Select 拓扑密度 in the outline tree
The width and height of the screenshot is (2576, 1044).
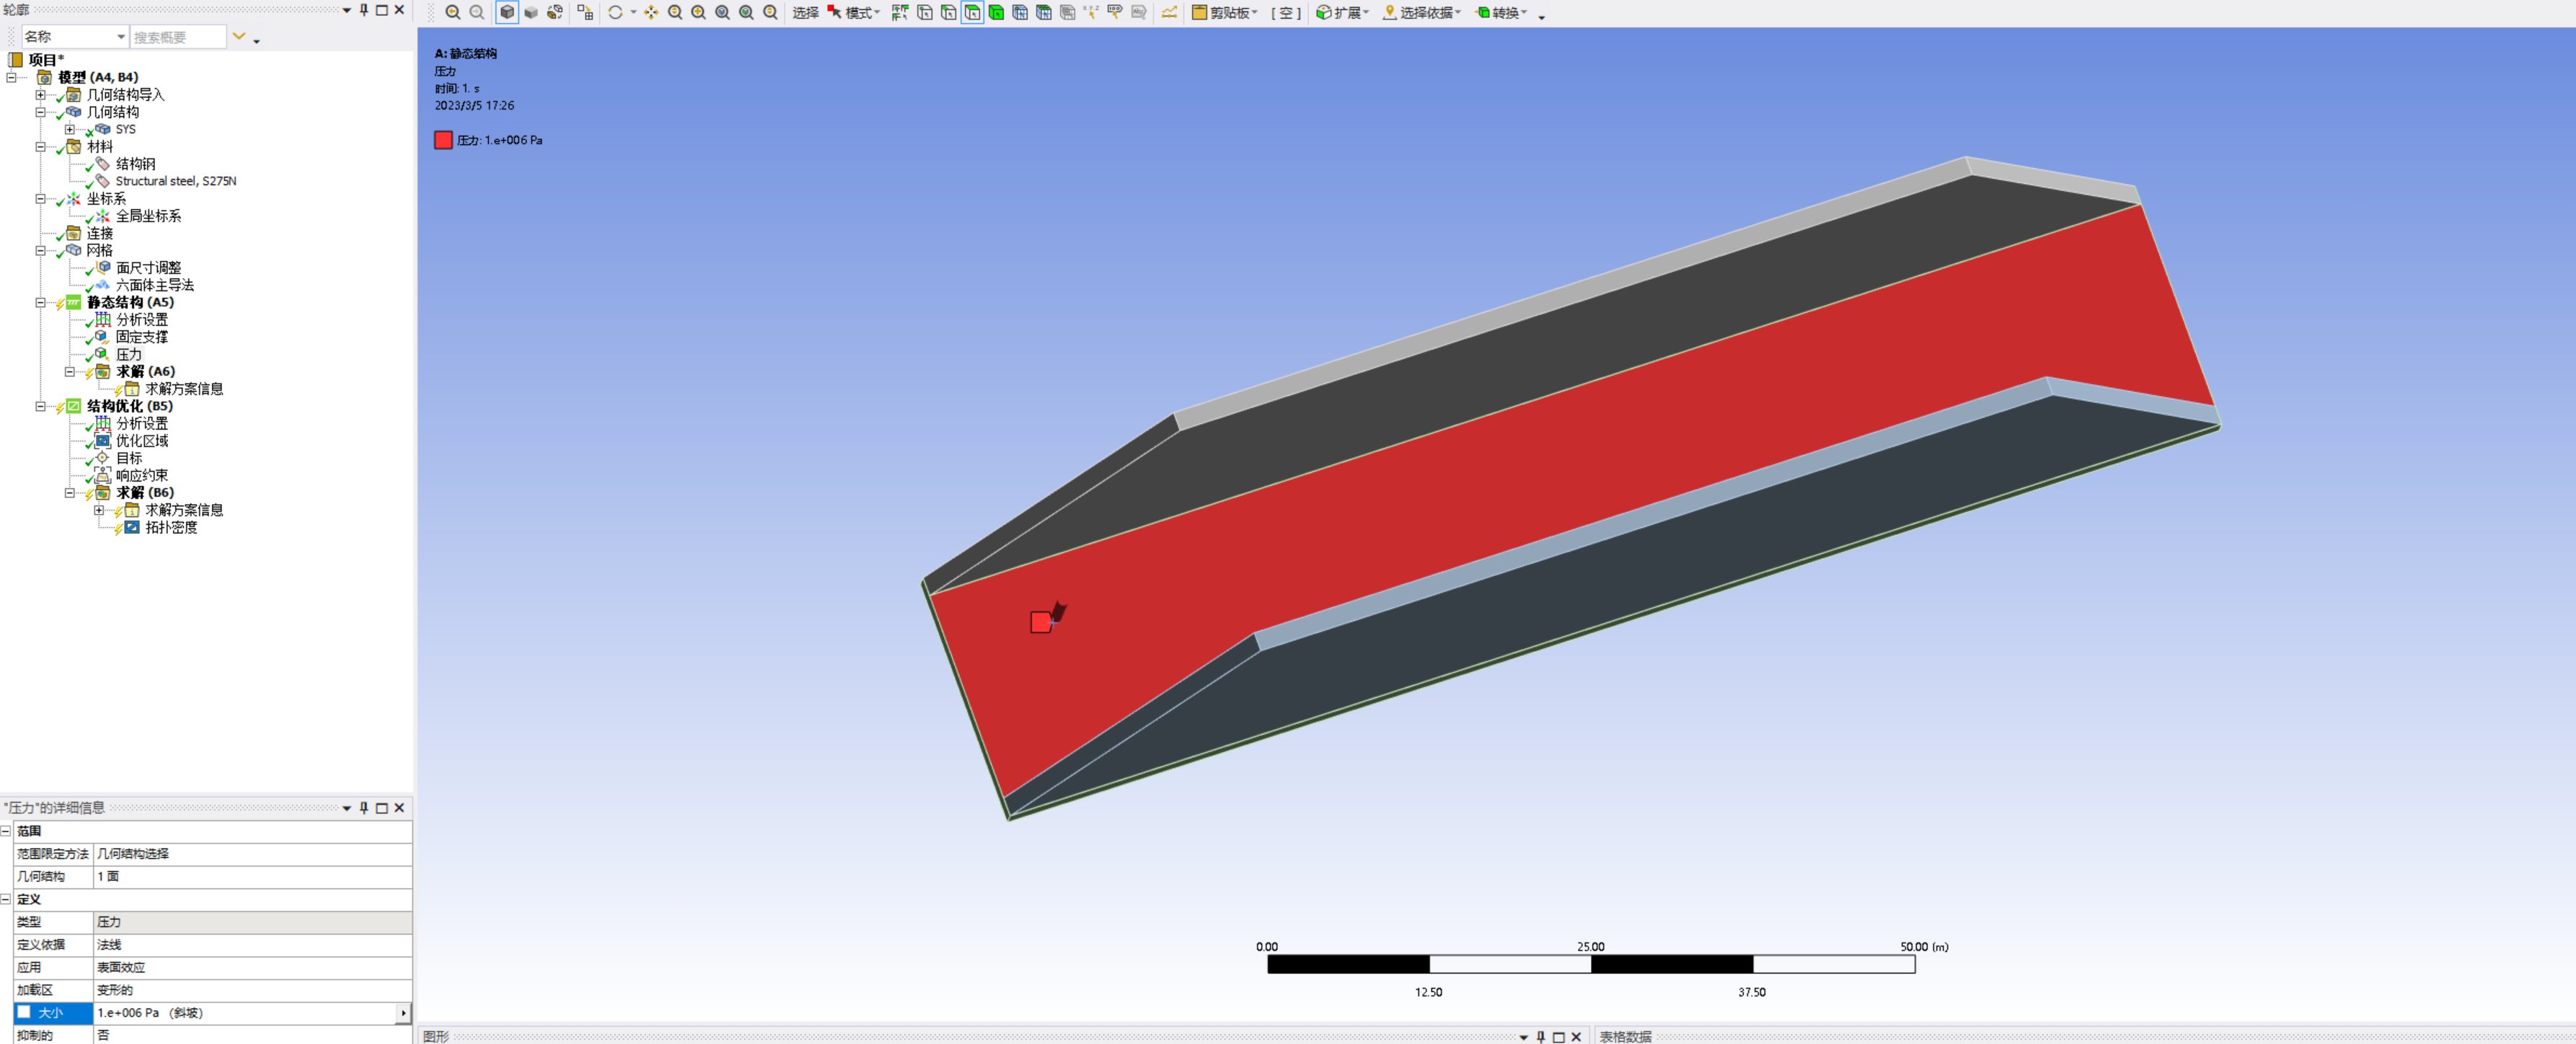(x=172, y=527)
